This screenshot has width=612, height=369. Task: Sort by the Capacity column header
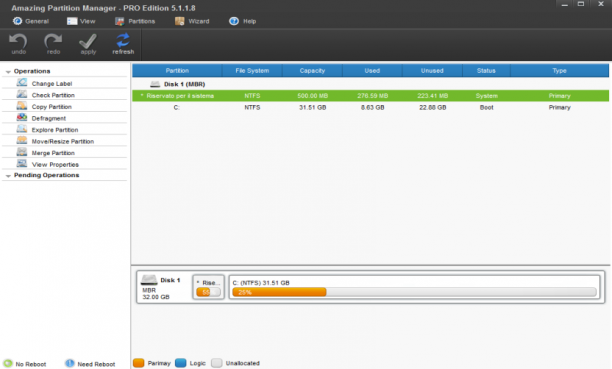tap(312, 71)
